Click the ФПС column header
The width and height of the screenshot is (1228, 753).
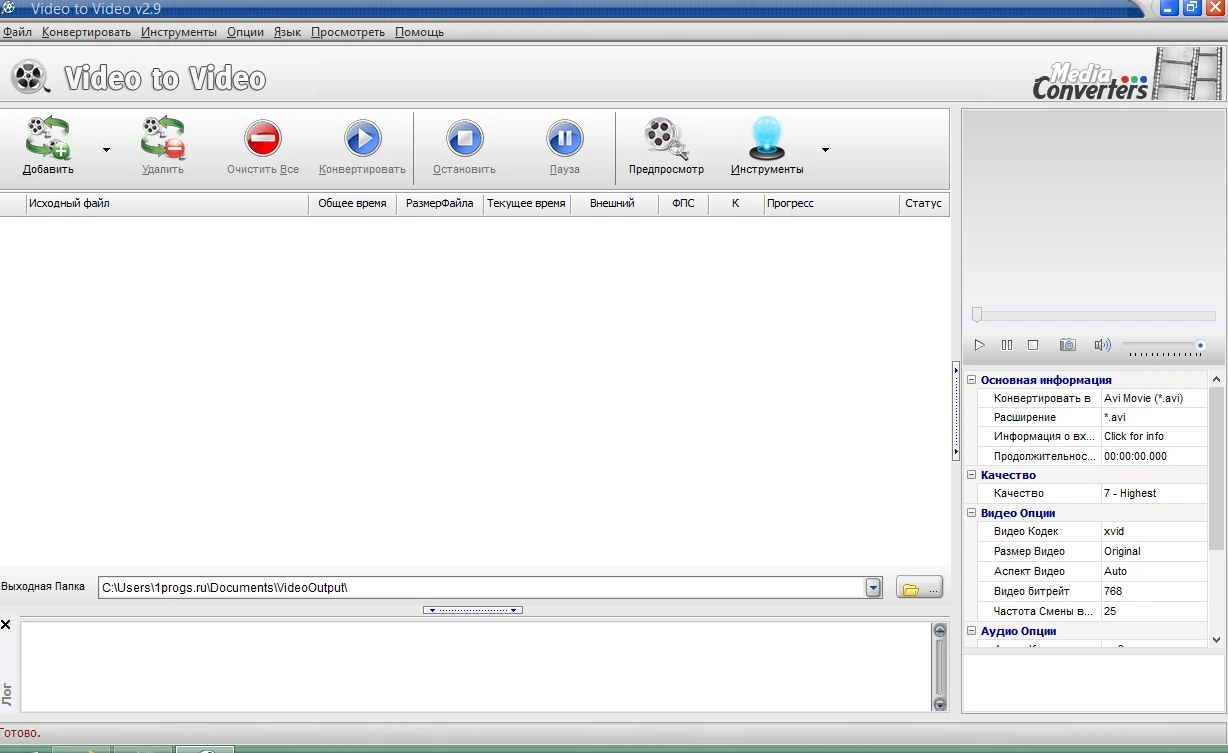click(x=683, y=203)
